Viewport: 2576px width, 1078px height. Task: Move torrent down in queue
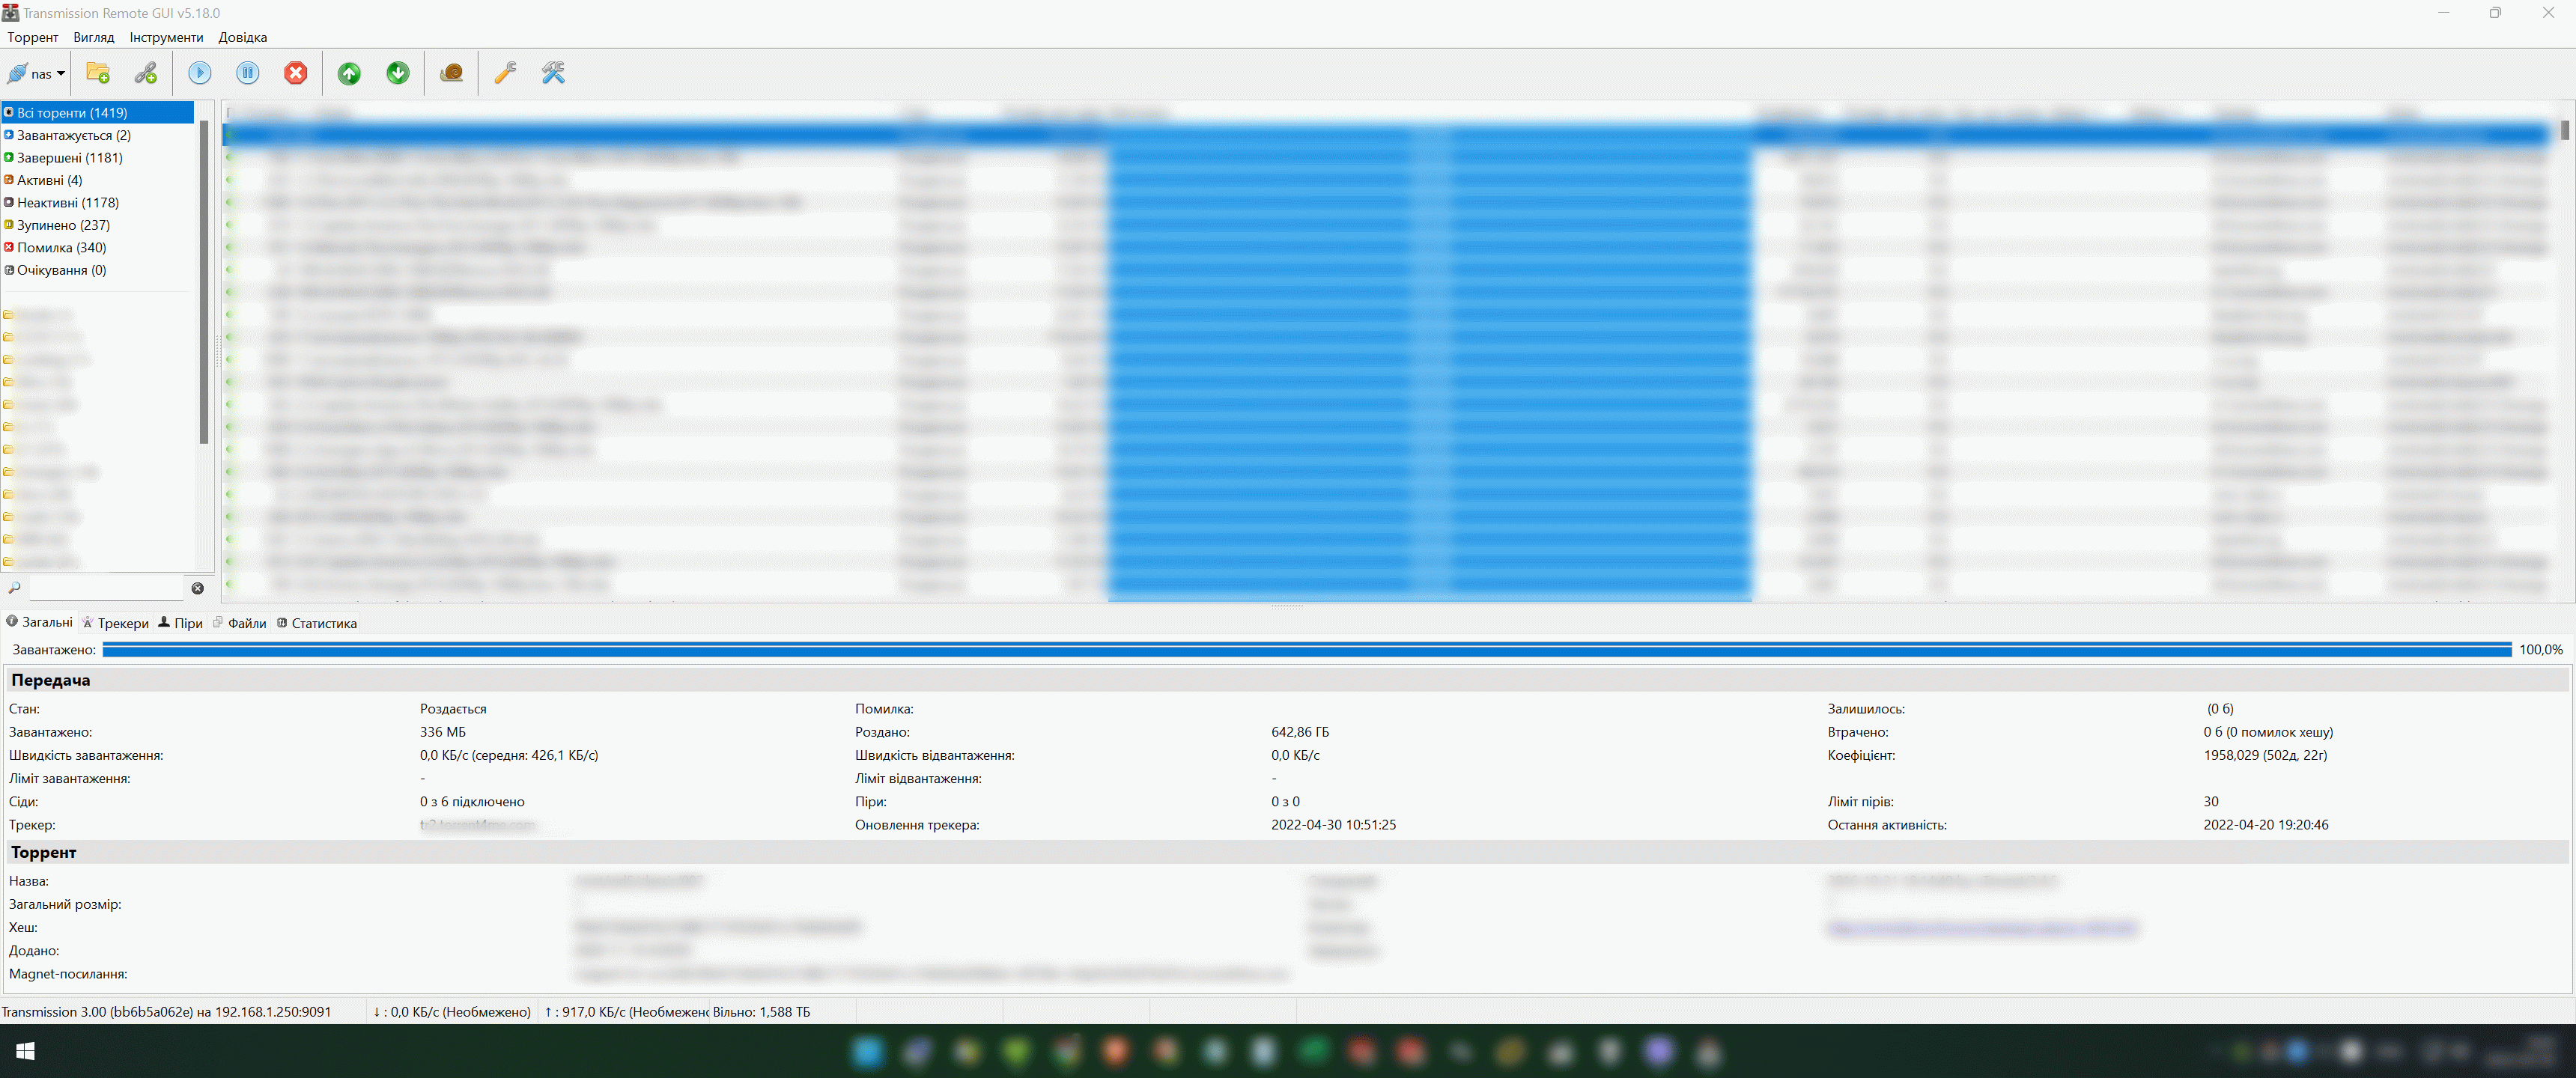397,73
